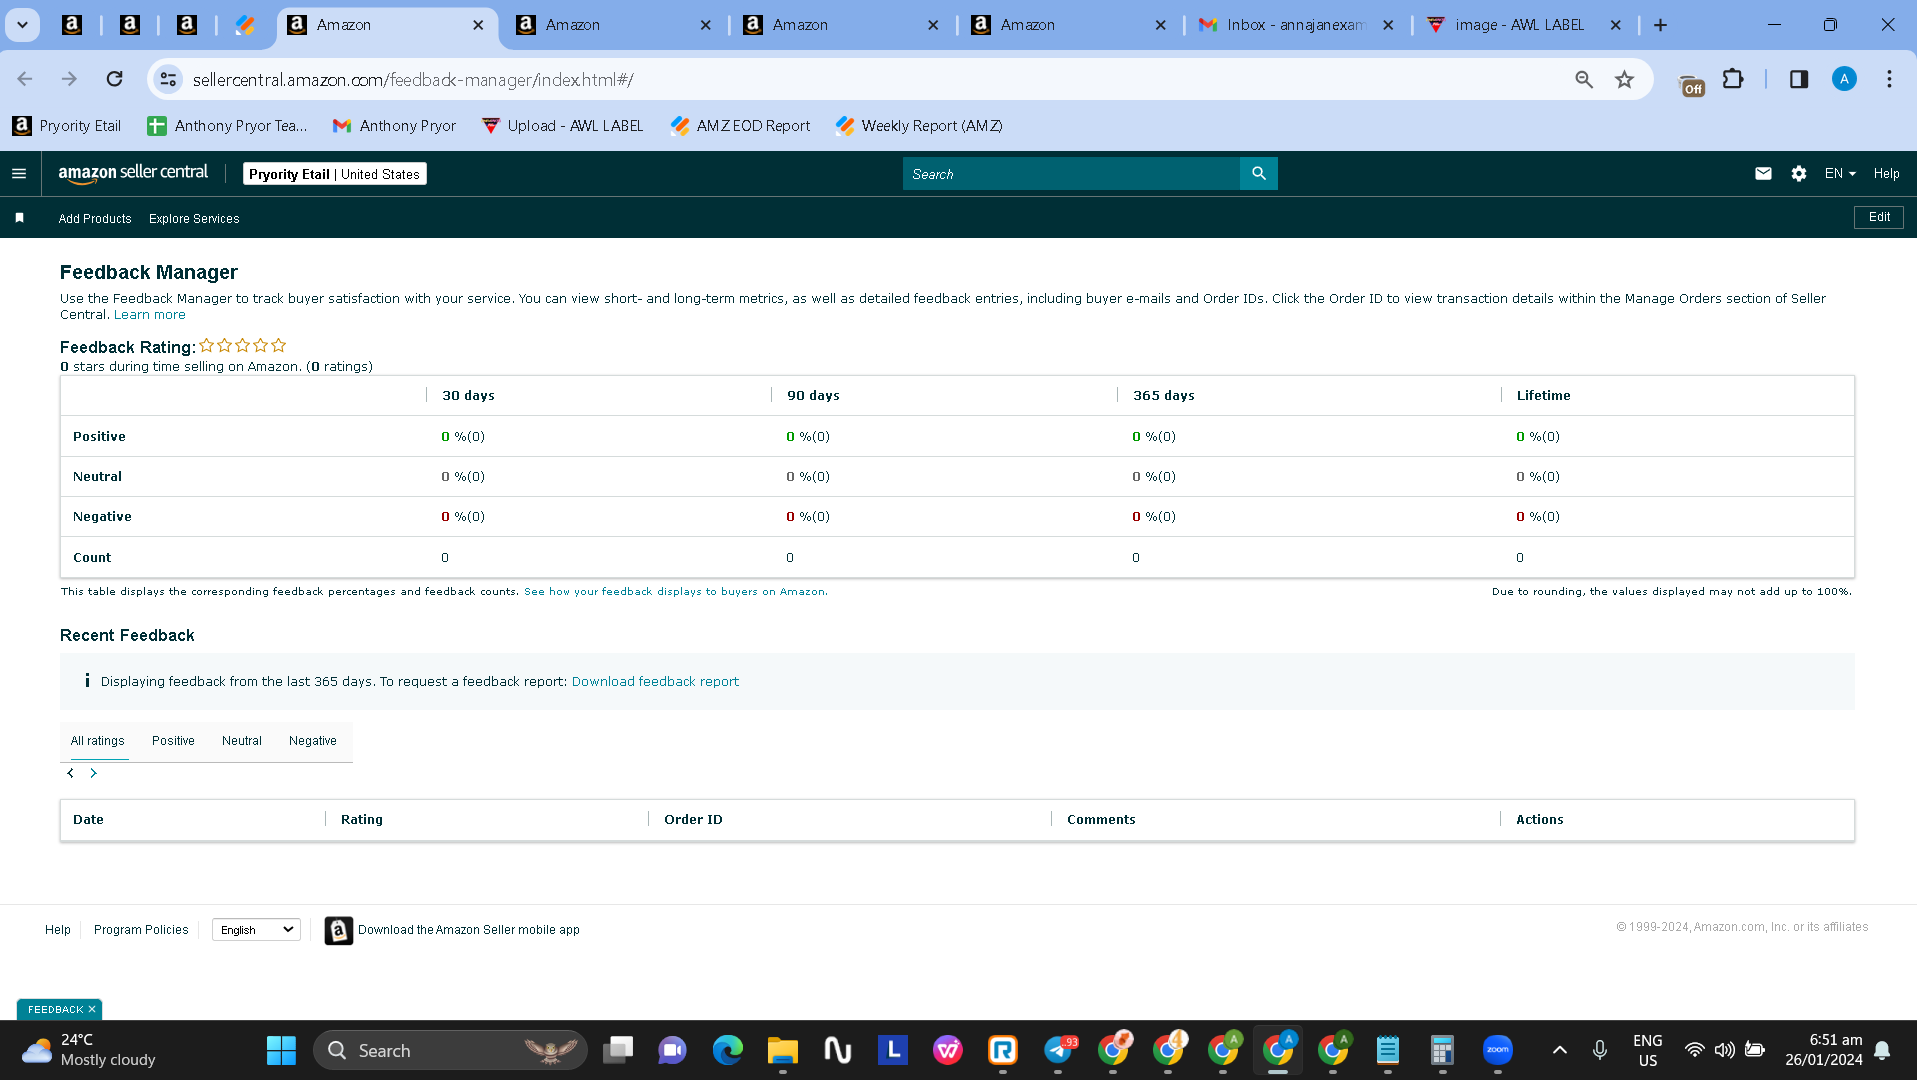Open Upload - AWL LABEL bookmark
Screen dimensions: 1917x1080
tap(562, 126)
